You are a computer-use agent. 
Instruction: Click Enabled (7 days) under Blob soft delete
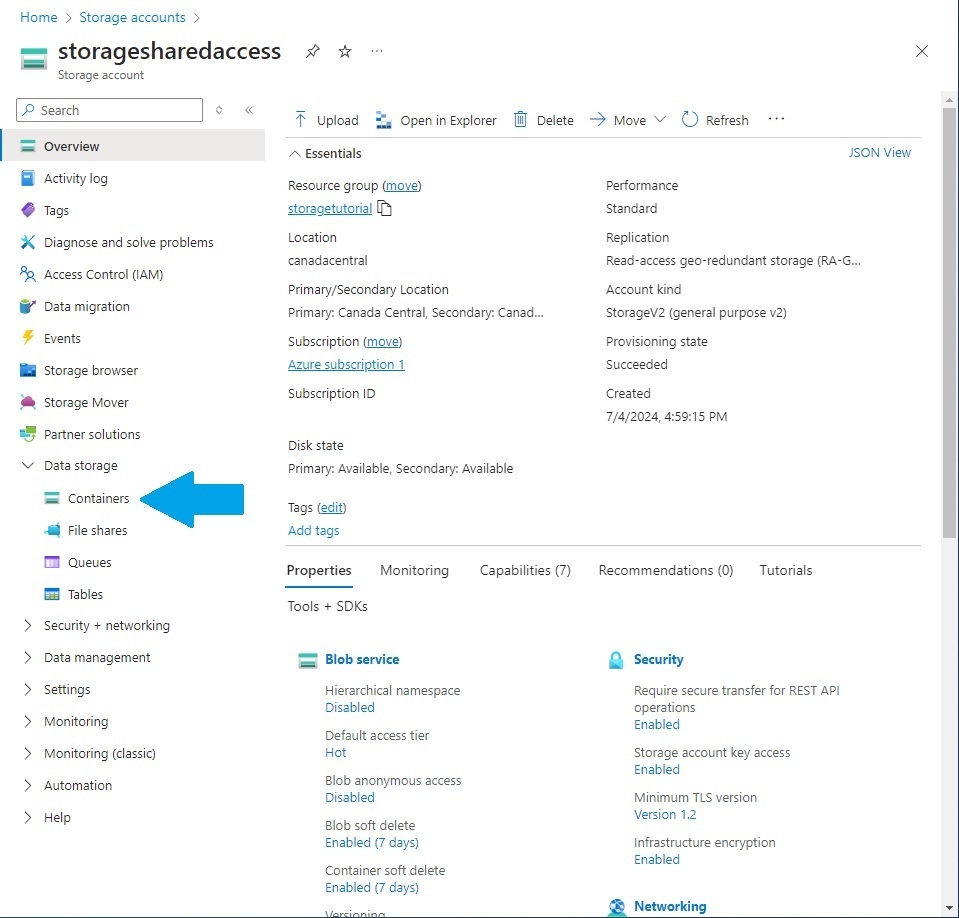372,843
